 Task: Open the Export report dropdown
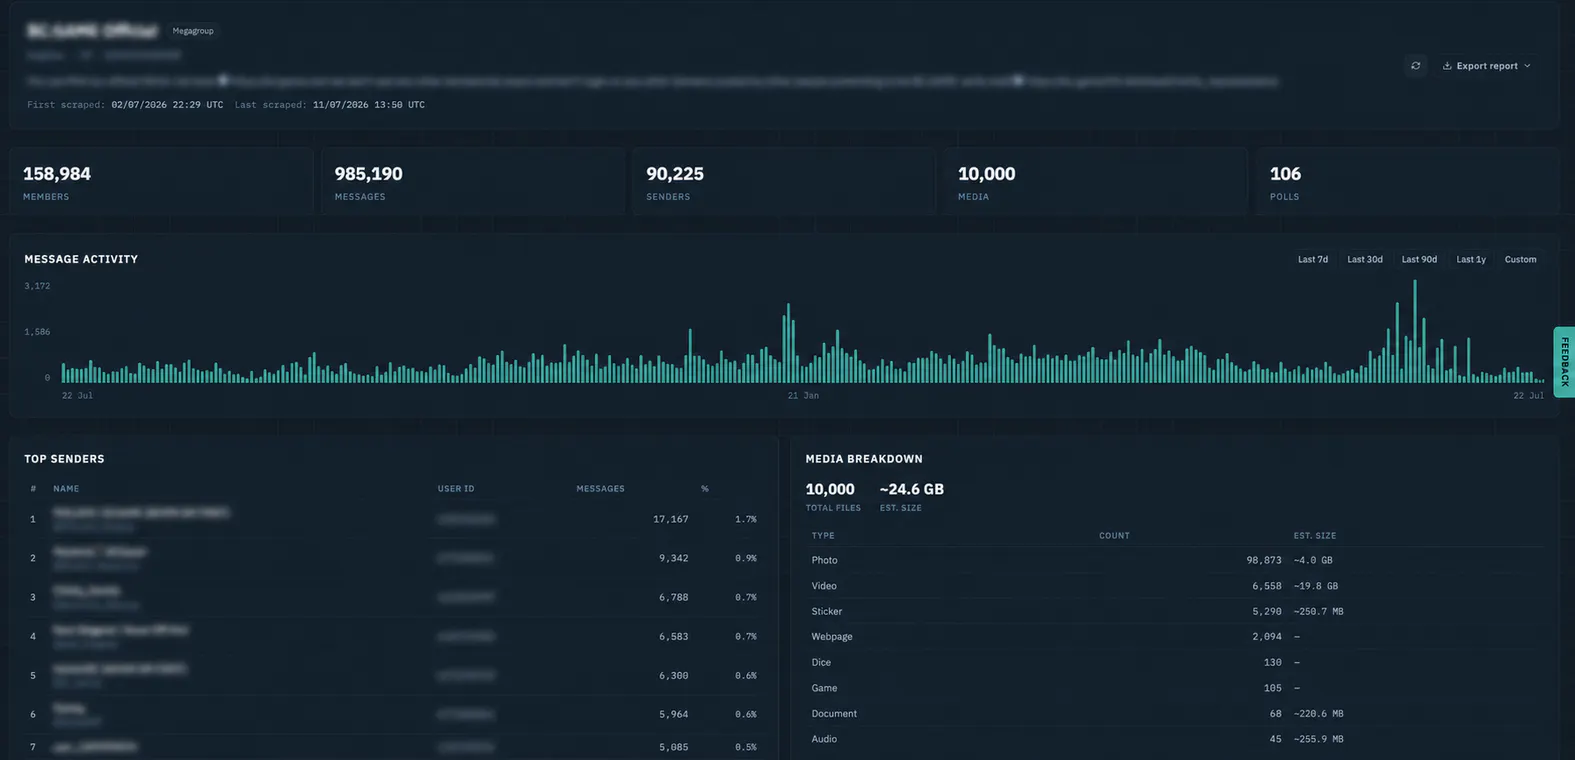tap(1486, 66)
